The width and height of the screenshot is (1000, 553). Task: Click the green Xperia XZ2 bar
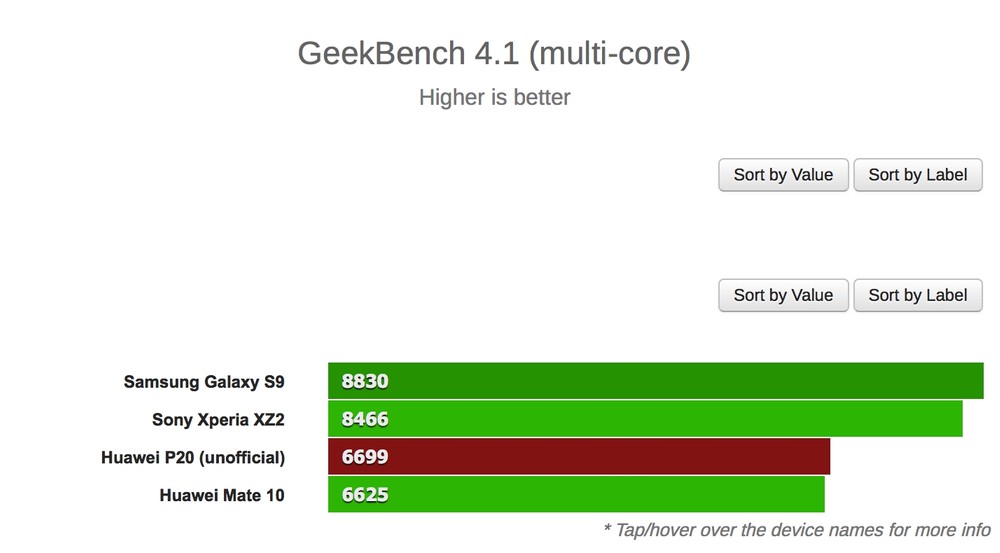645,418
